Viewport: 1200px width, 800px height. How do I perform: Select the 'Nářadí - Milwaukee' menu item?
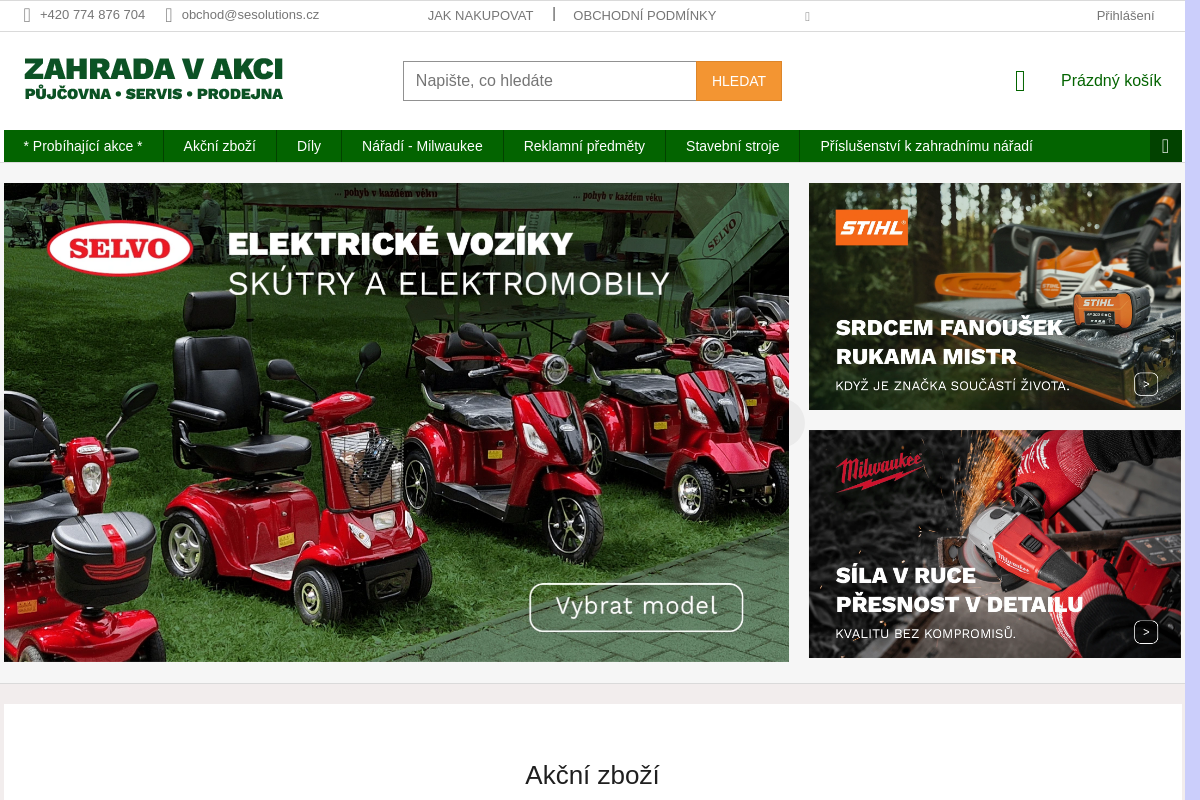(x=422, y=146)
